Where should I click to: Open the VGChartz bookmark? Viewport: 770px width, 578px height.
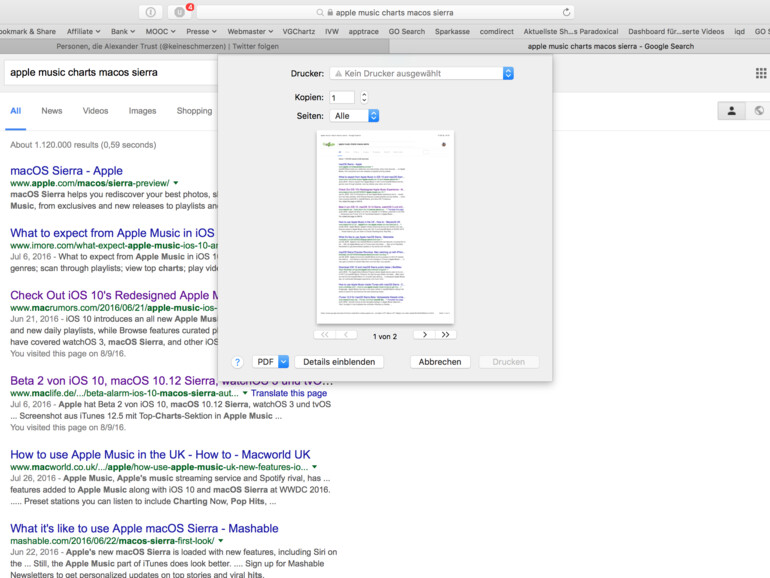299,31
